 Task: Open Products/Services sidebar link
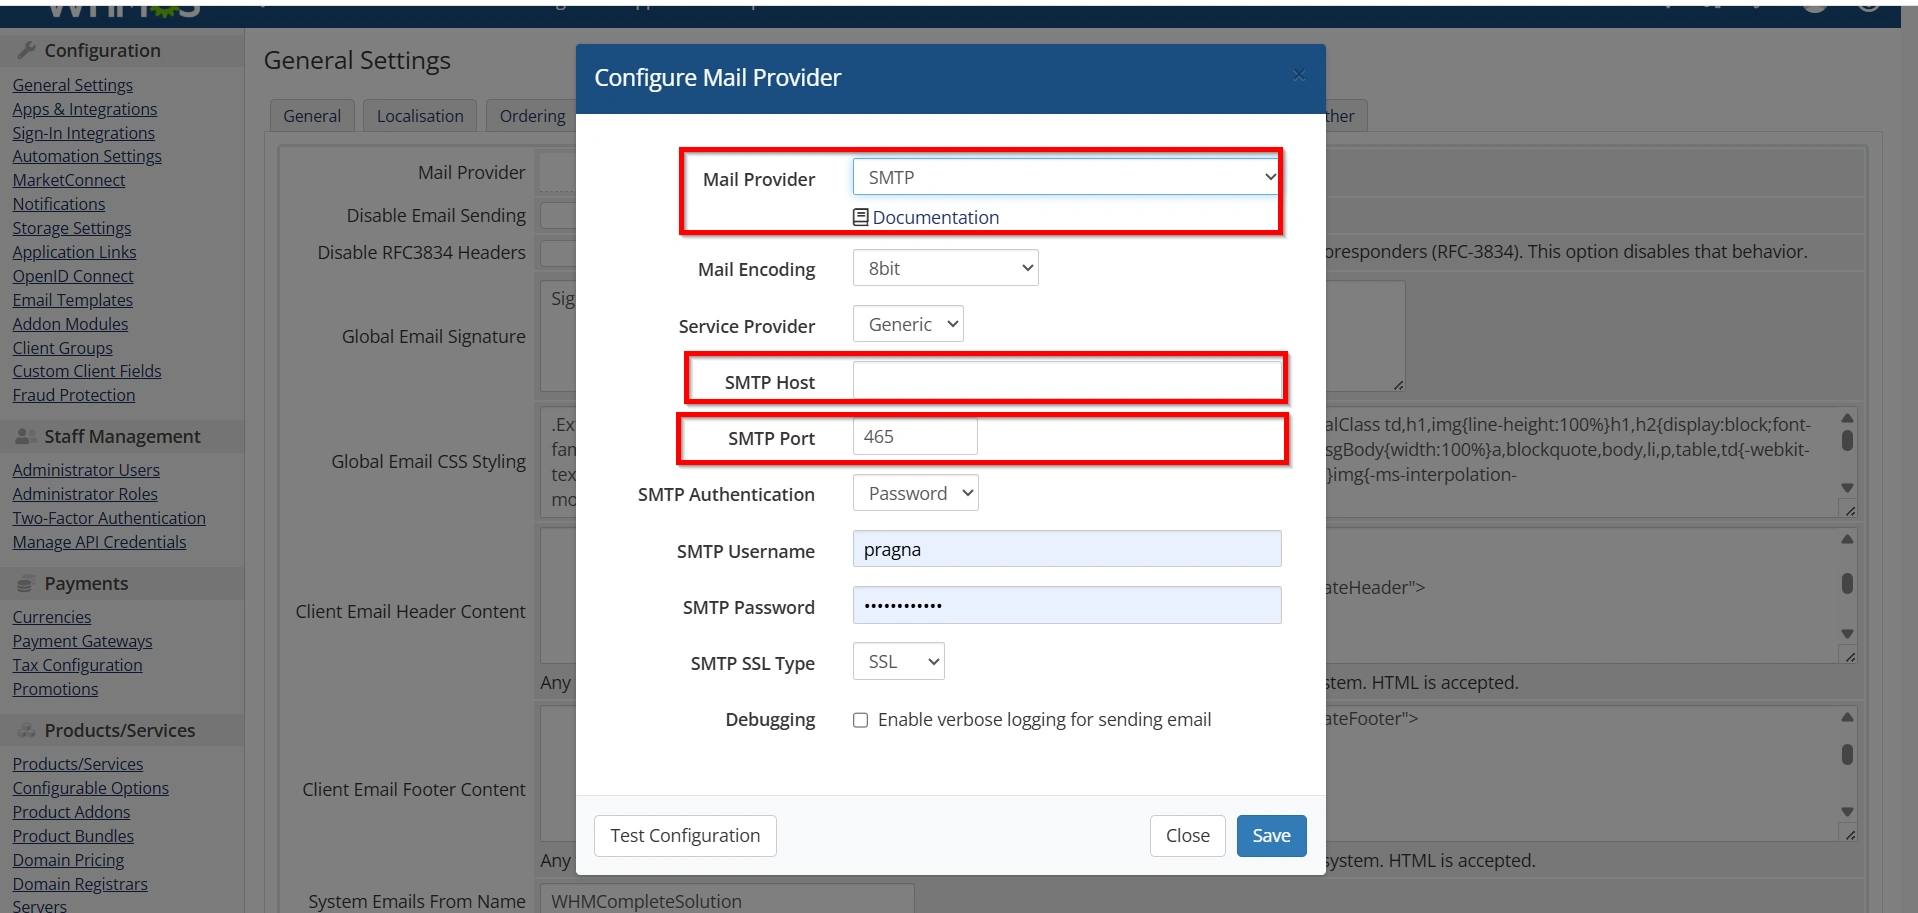tap(77, 764)
